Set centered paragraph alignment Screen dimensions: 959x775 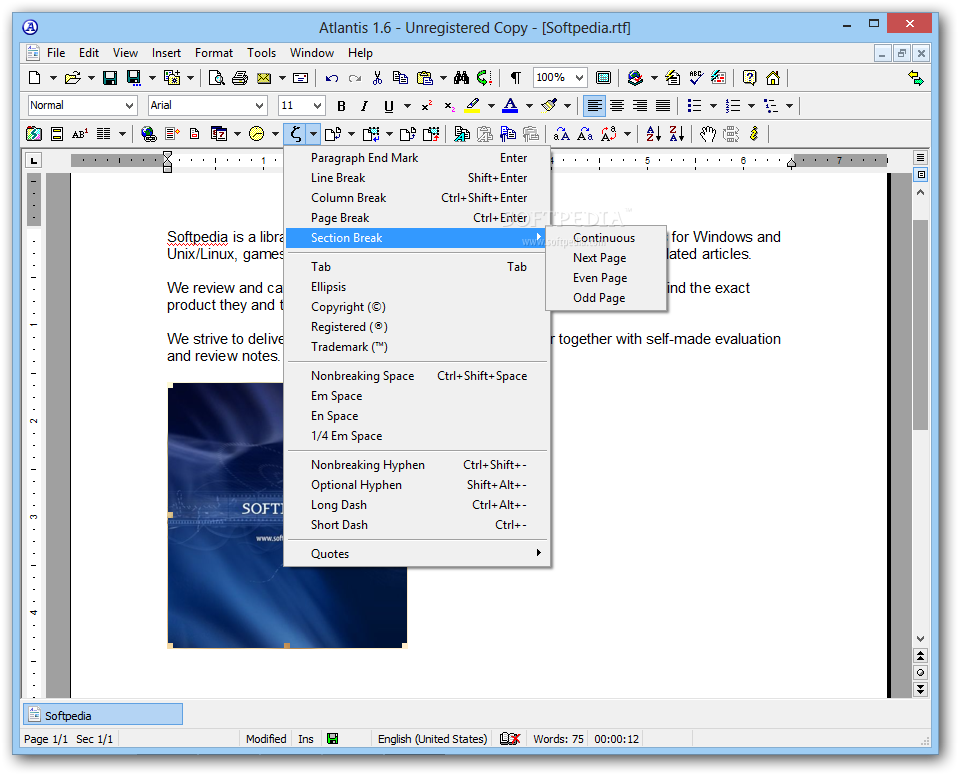[617, 106]
